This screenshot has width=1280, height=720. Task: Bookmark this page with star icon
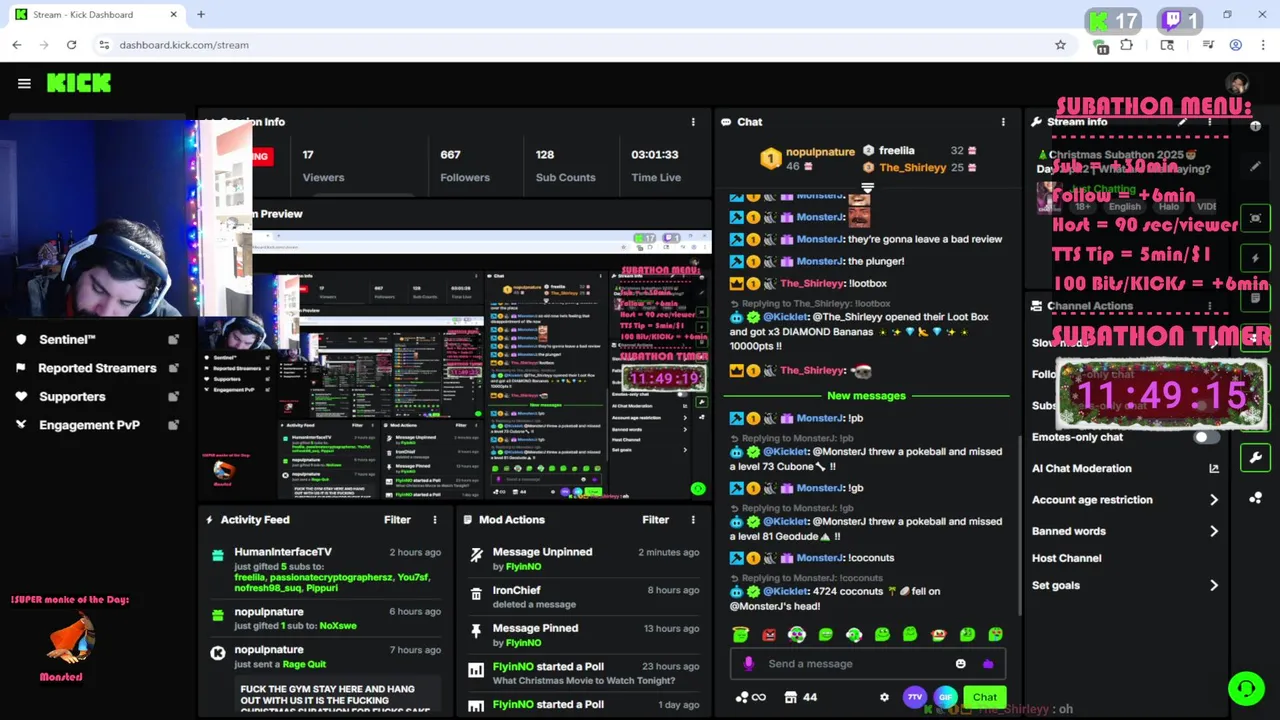(x=1060, y=45)
